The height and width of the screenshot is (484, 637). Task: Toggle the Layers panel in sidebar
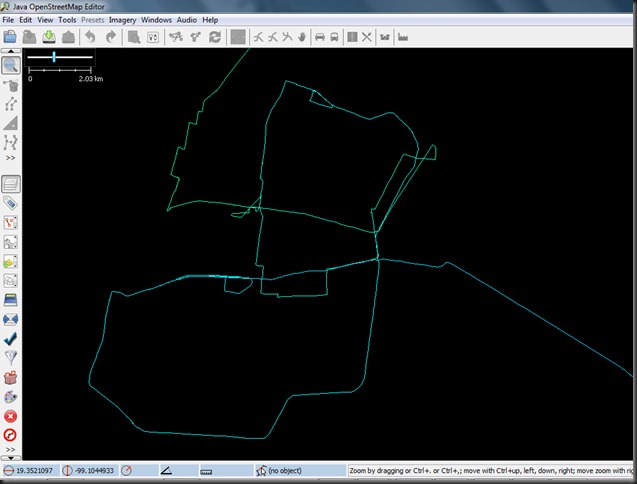point(11,184)
